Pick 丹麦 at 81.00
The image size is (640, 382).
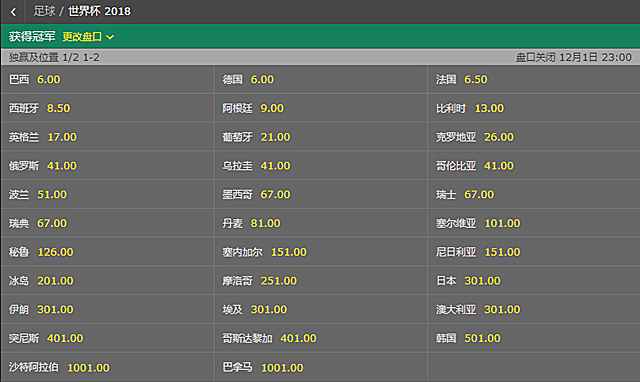(x=321, y=223)
